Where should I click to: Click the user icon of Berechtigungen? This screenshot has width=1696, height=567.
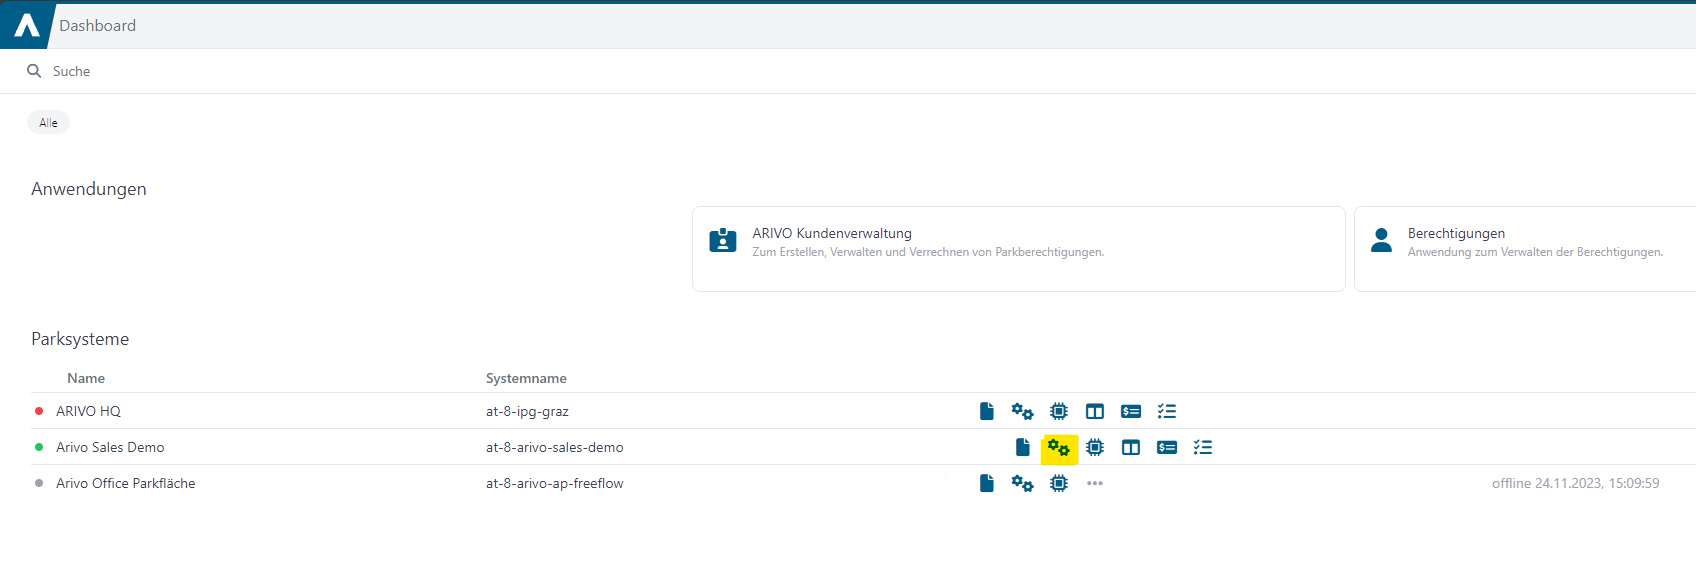point(1382,240)
